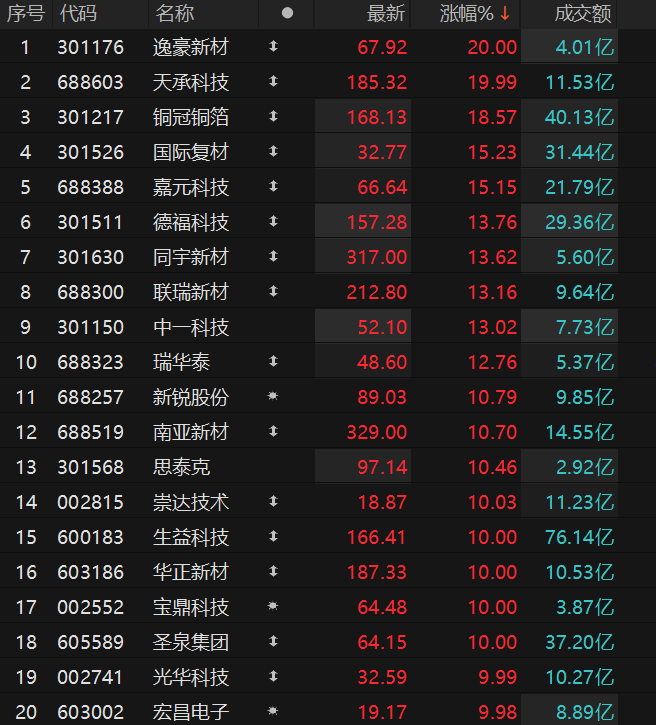This screenshot has height=725, width=656.
Task: Click change percentage 15.23
Action: tap(492, 152)
